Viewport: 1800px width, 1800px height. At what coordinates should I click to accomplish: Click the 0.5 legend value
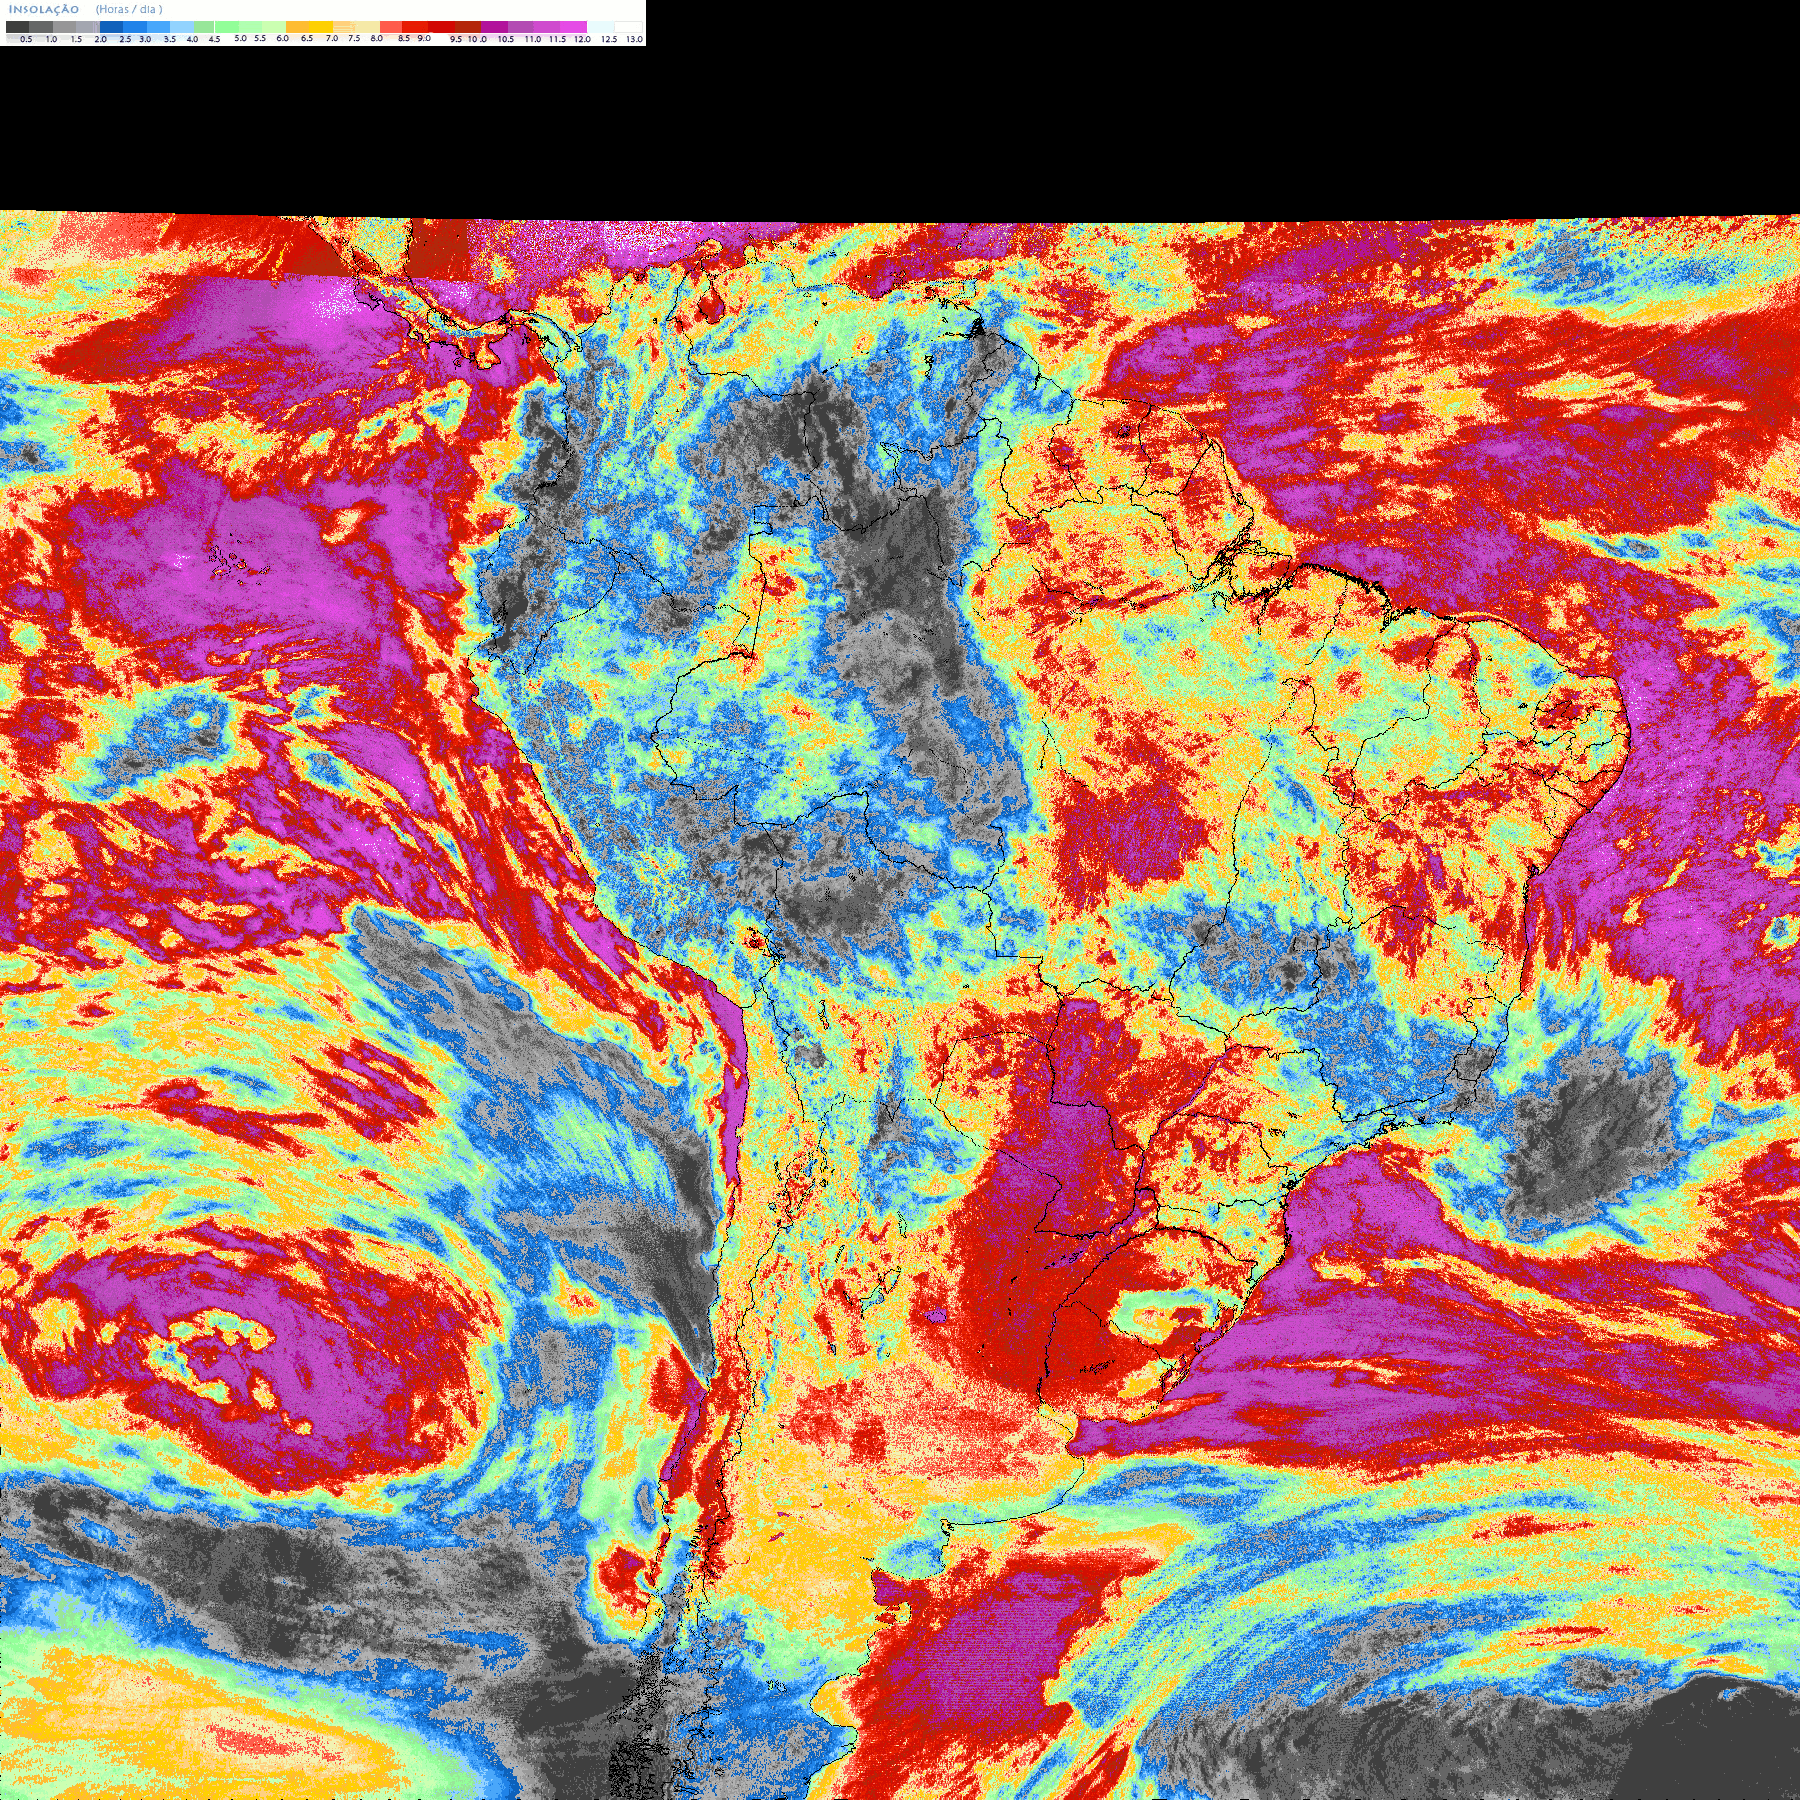point(26,39)
